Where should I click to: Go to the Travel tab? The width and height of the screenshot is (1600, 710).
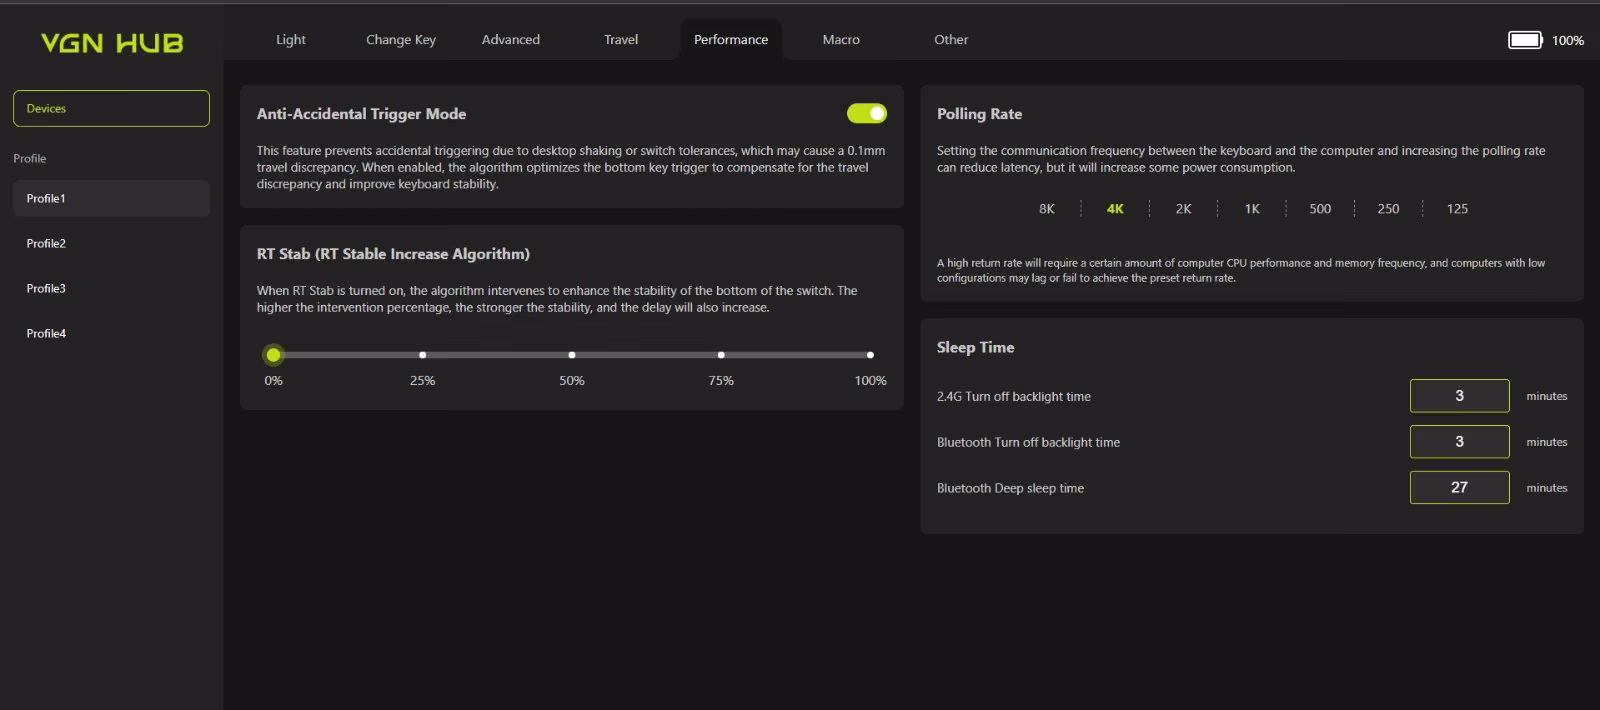pyautogui.click(x=621, y=40)
